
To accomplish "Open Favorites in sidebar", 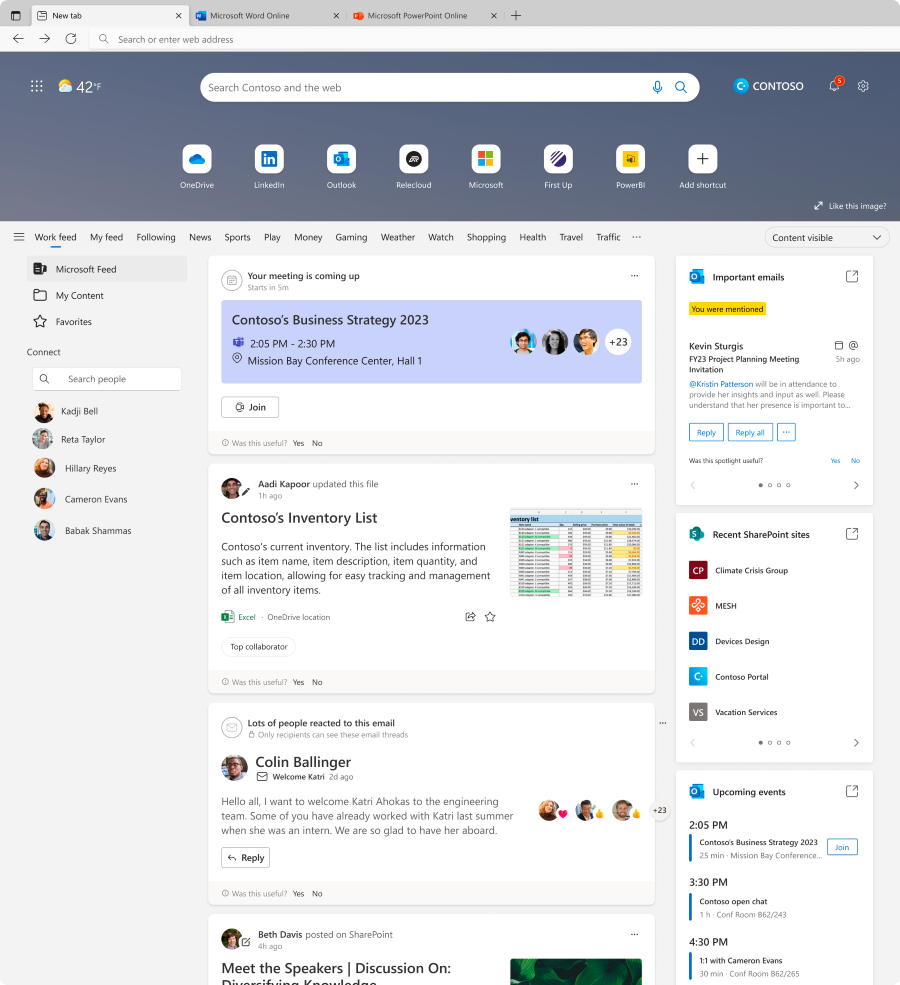I will click(x=63, y=322).
